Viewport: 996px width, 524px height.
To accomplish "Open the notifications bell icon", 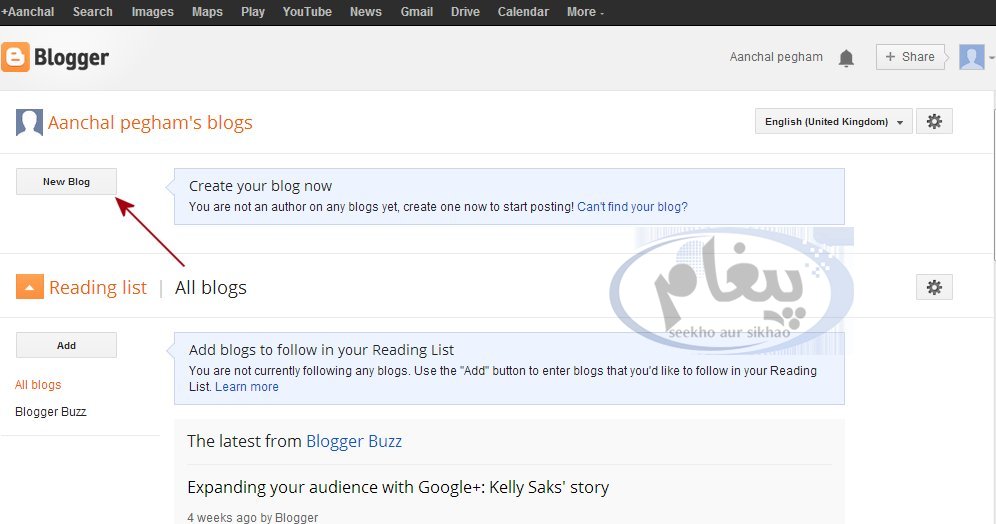I will (x=846, y=58).
